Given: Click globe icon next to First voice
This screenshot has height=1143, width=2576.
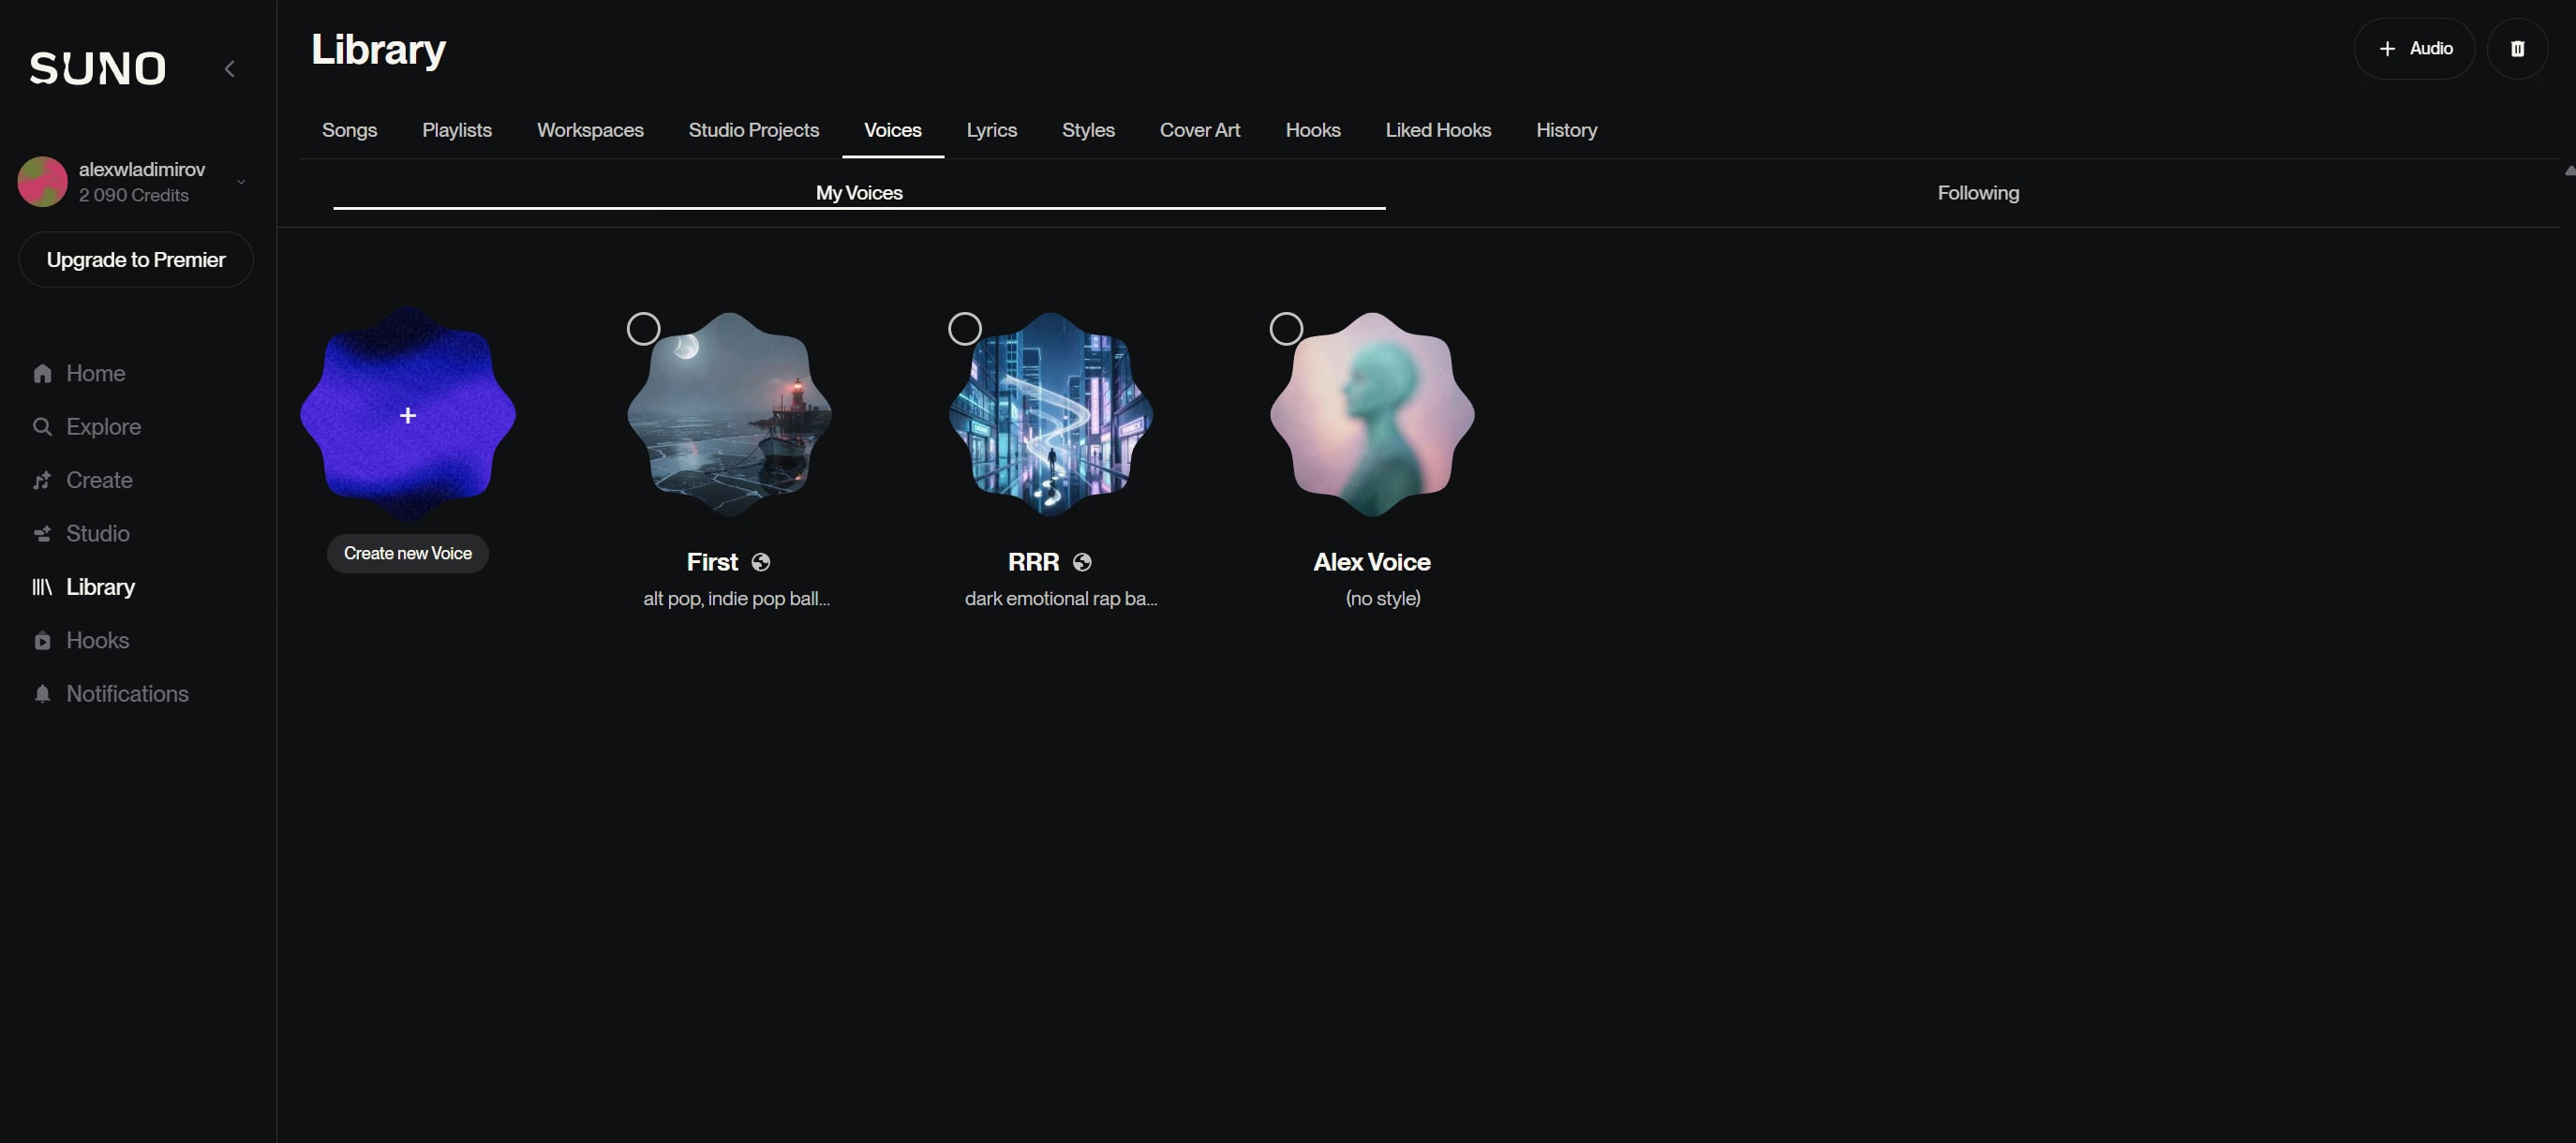Looking at the screenshot, I should click(761, 562).
